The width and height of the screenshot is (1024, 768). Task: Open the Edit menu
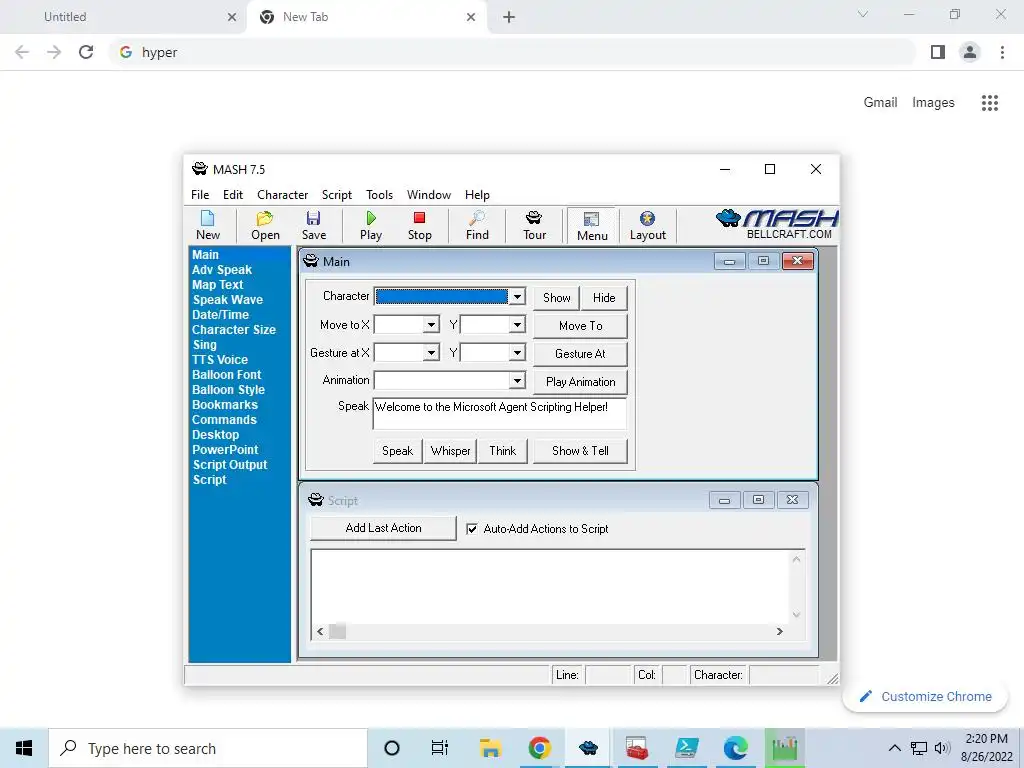point(232,195)
